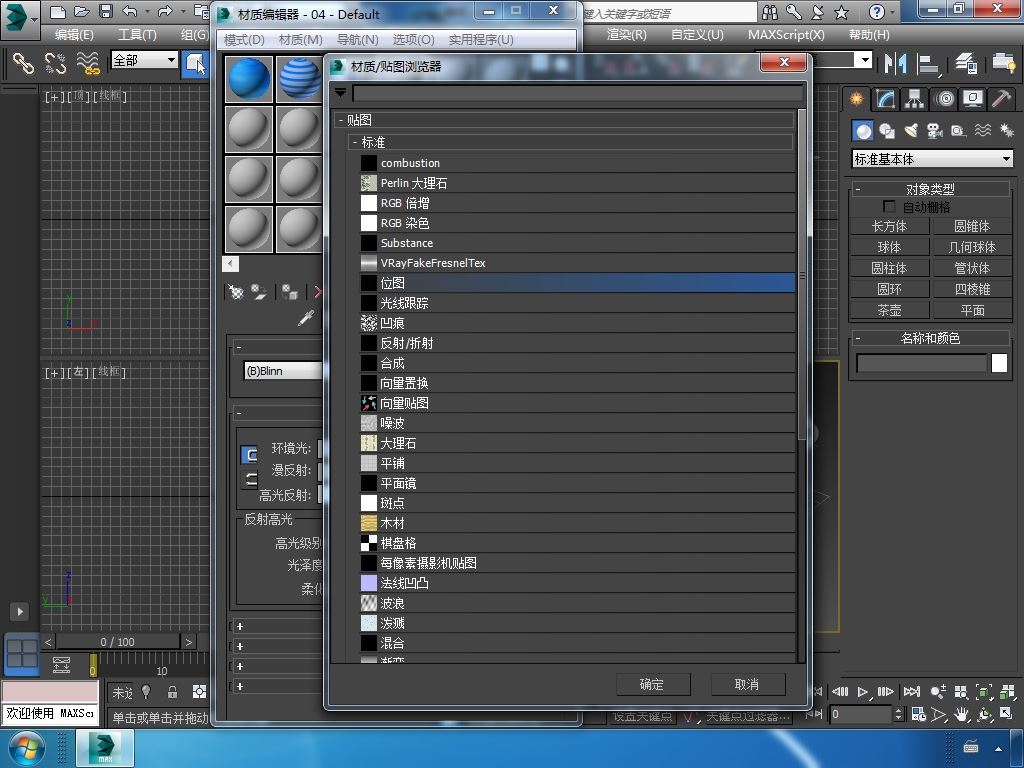Click Assign Material to Selection icon
Viewport: 1024px width, 768px height.
[x=290, y=292]
